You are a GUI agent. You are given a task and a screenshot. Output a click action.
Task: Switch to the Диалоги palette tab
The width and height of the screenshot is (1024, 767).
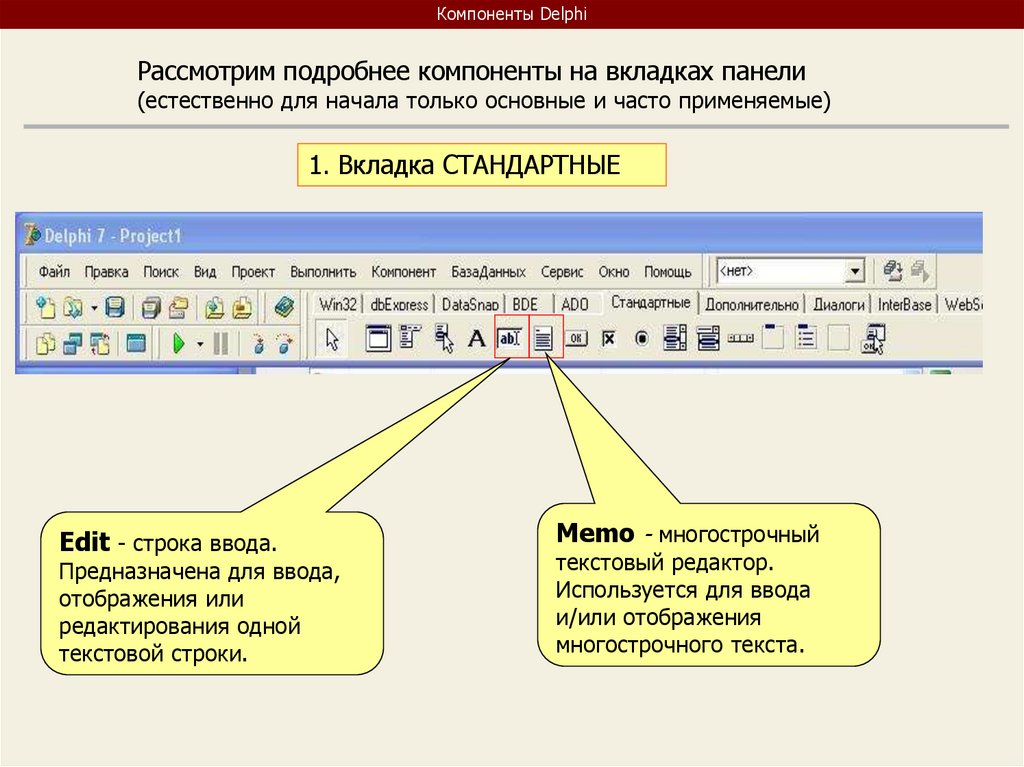coord(839,304)
